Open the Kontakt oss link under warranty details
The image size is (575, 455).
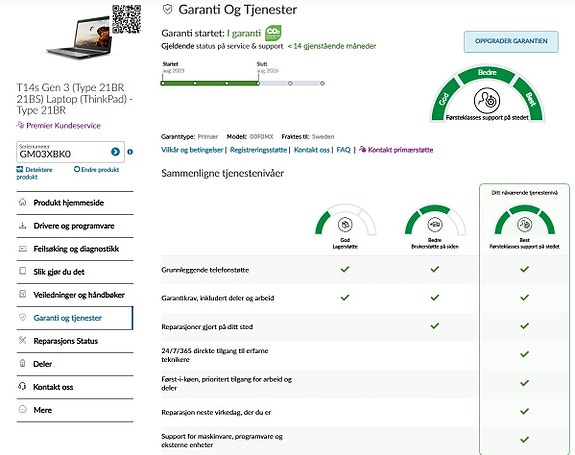pos(312,150)
